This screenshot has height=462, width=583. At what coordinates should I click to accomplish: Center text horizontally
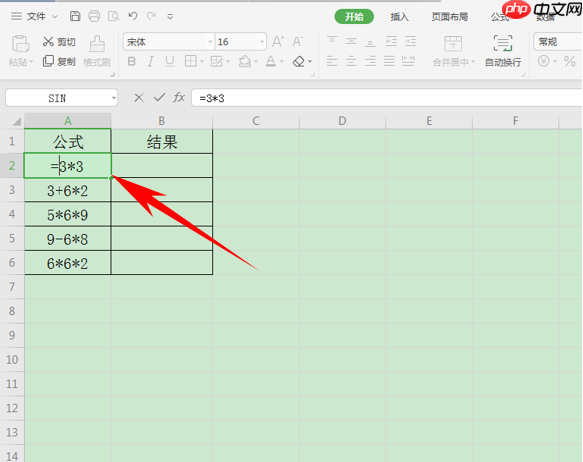351,61
